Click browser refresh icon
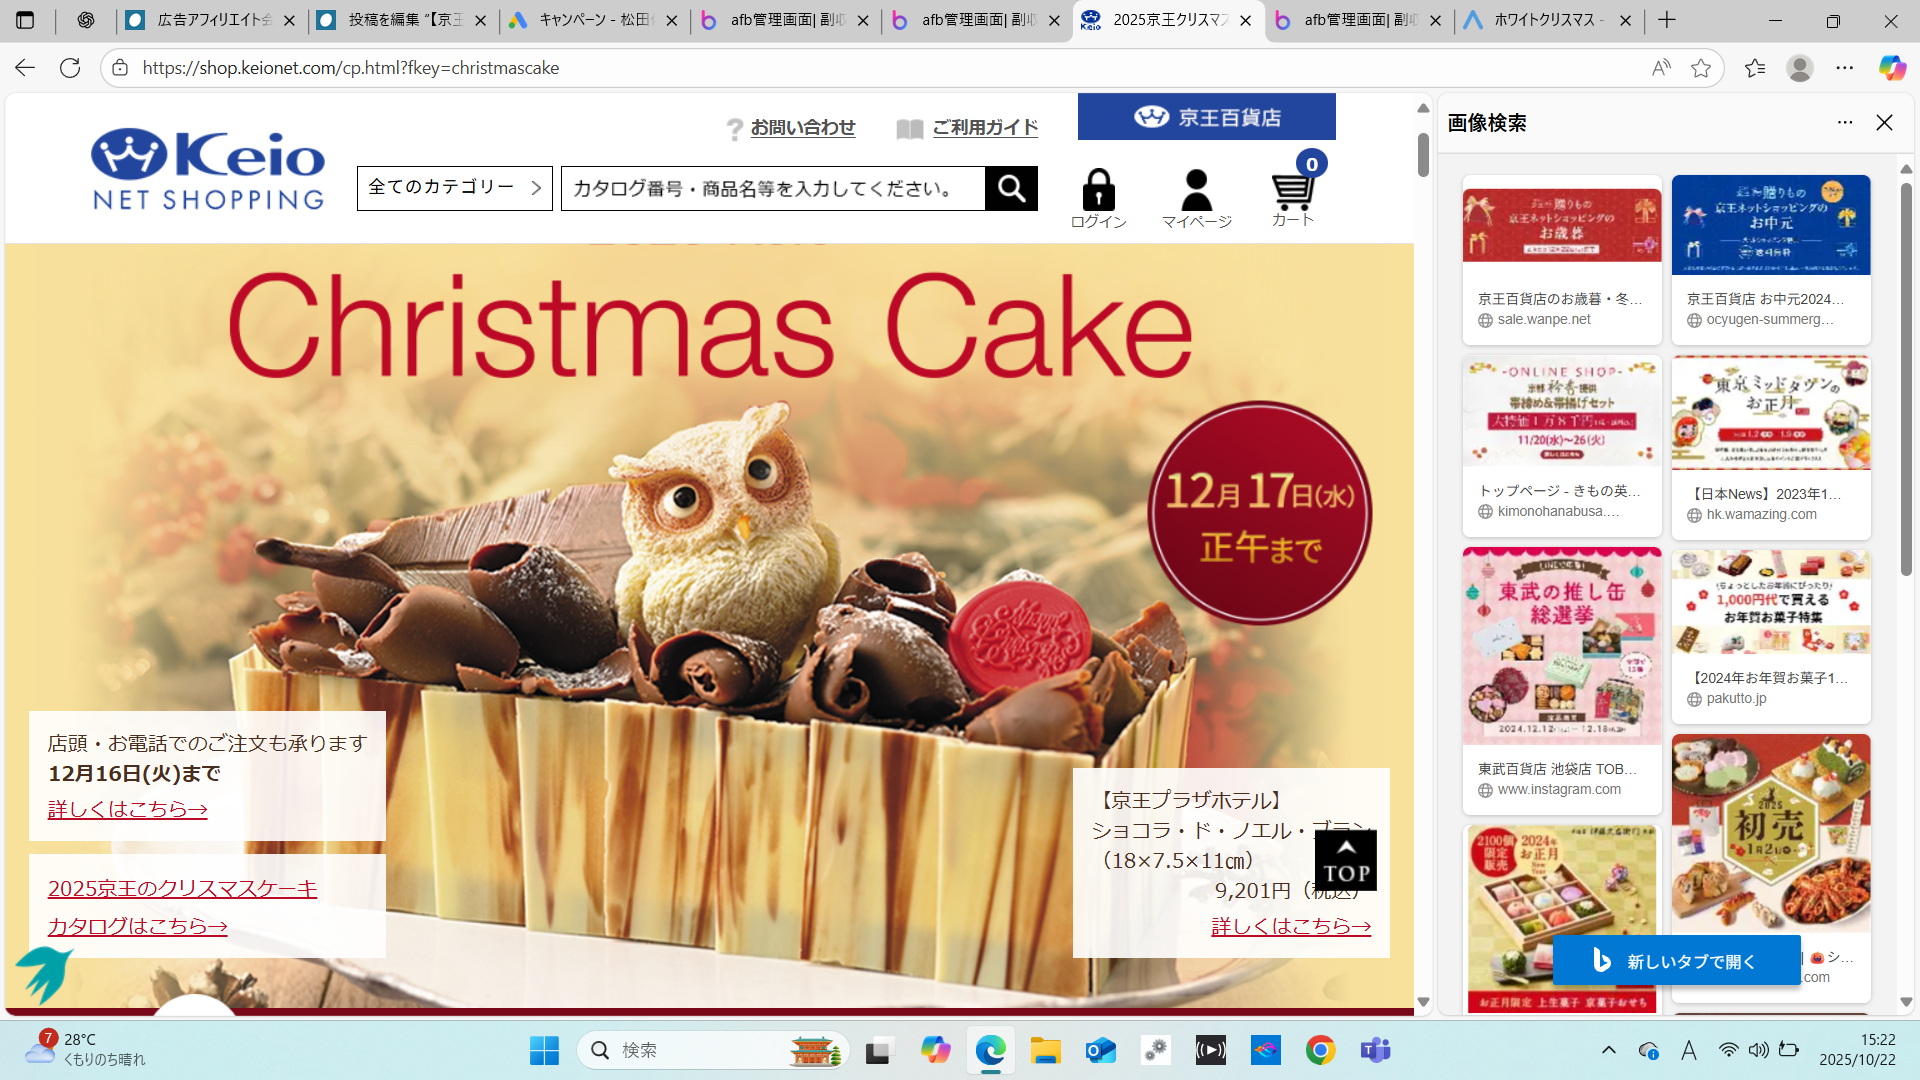The image size is (1920, 1080). tap(70, 68)
